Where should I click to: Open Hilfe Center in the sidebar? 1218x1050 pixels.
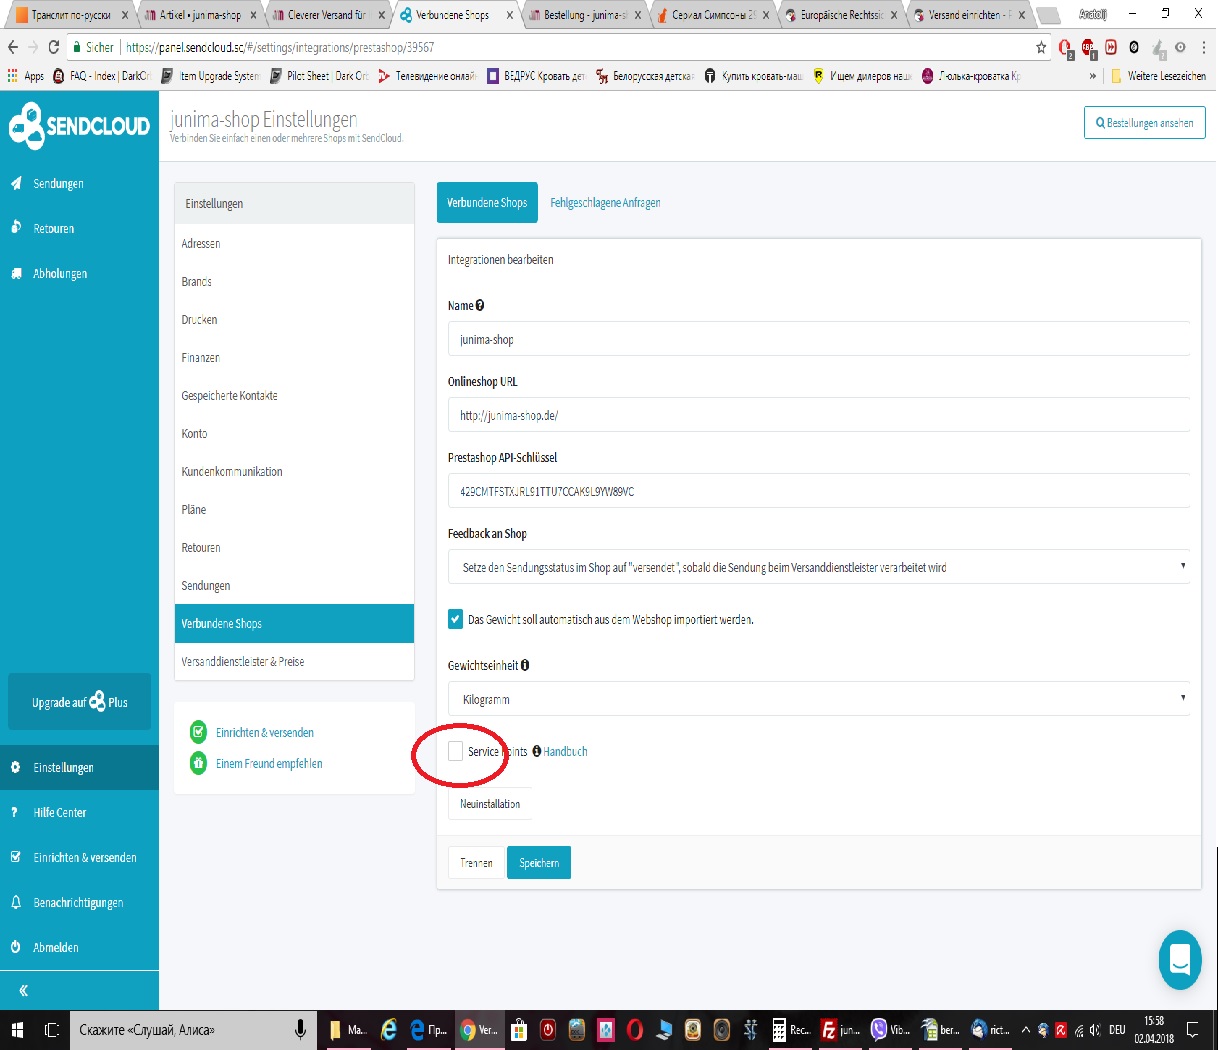pyautogui.click(x=60, y=813)
